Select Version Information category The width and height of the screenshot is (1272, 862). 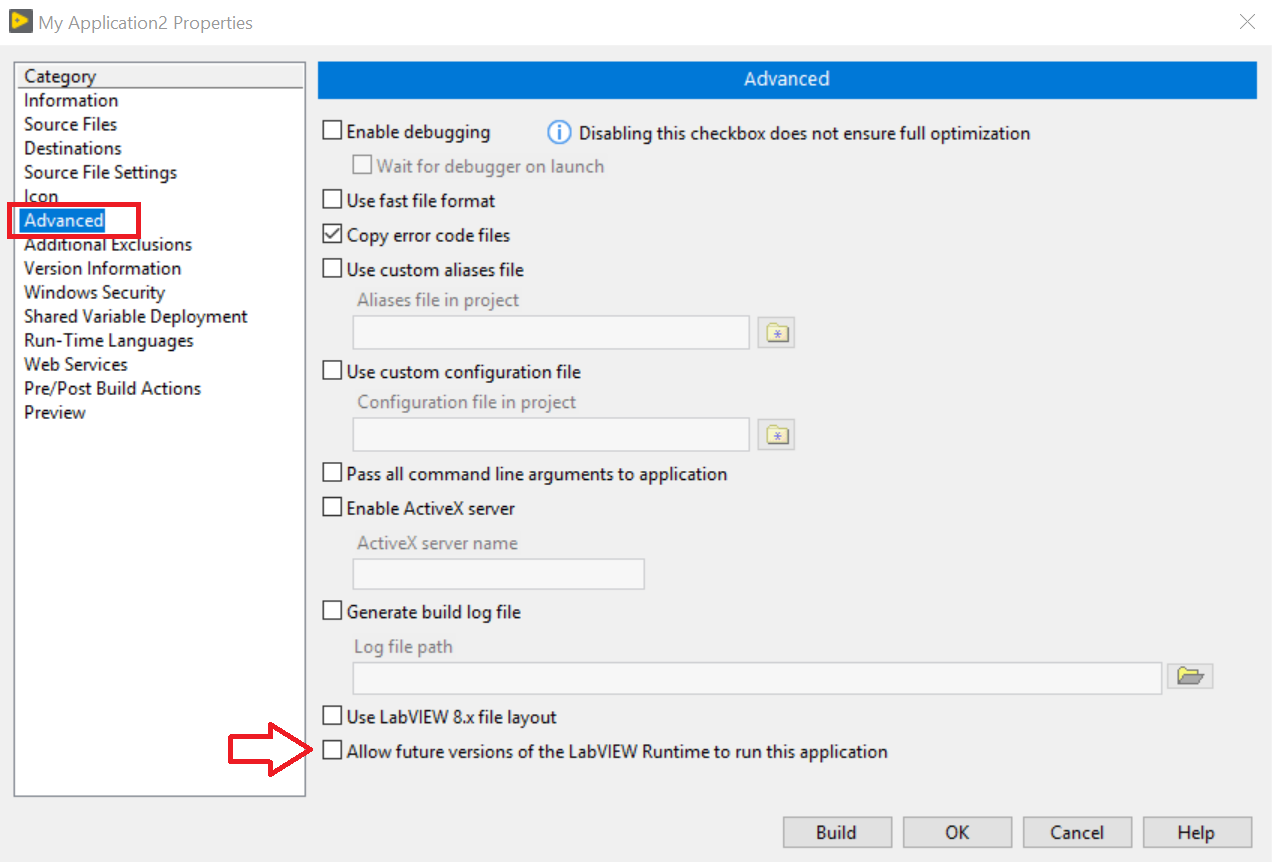pyautogui.click(x=102, y=268)
